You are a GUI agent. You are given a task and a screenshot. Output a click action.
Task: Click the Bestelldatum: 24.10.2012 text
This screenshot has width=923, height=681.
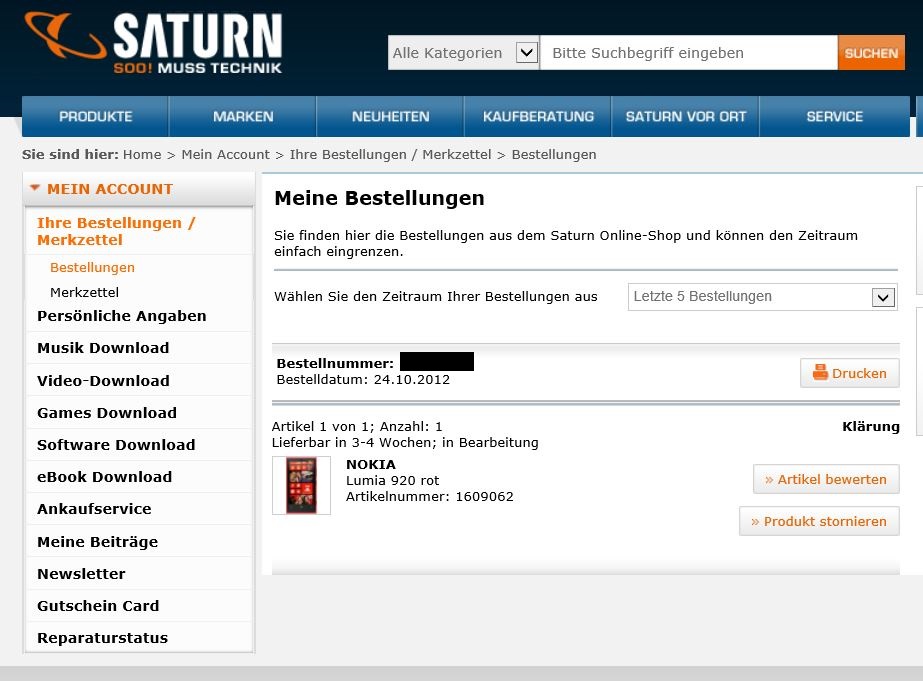coord(363,380)
